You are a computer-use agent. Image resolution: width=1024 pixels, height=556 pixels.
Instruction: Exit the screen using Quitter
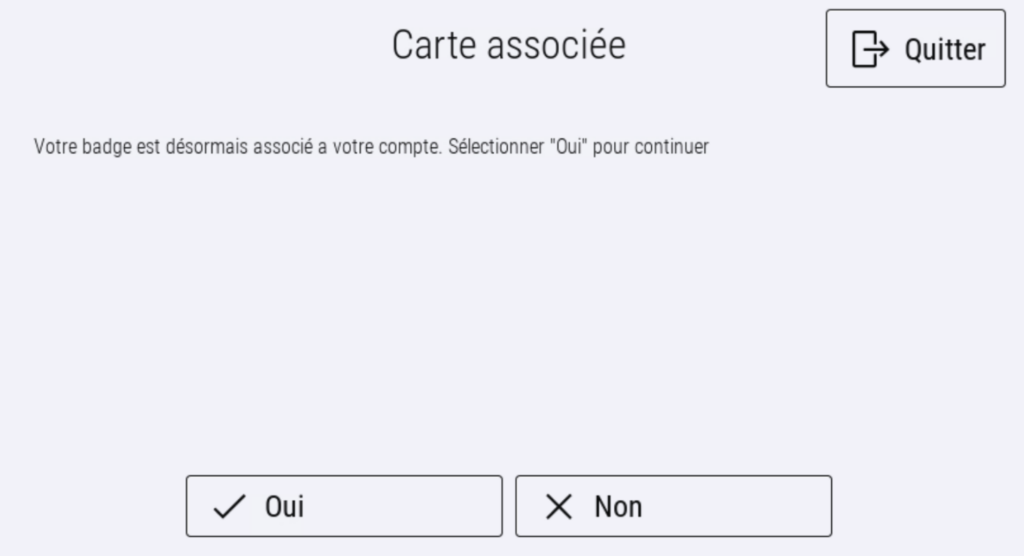pos(915,49)
